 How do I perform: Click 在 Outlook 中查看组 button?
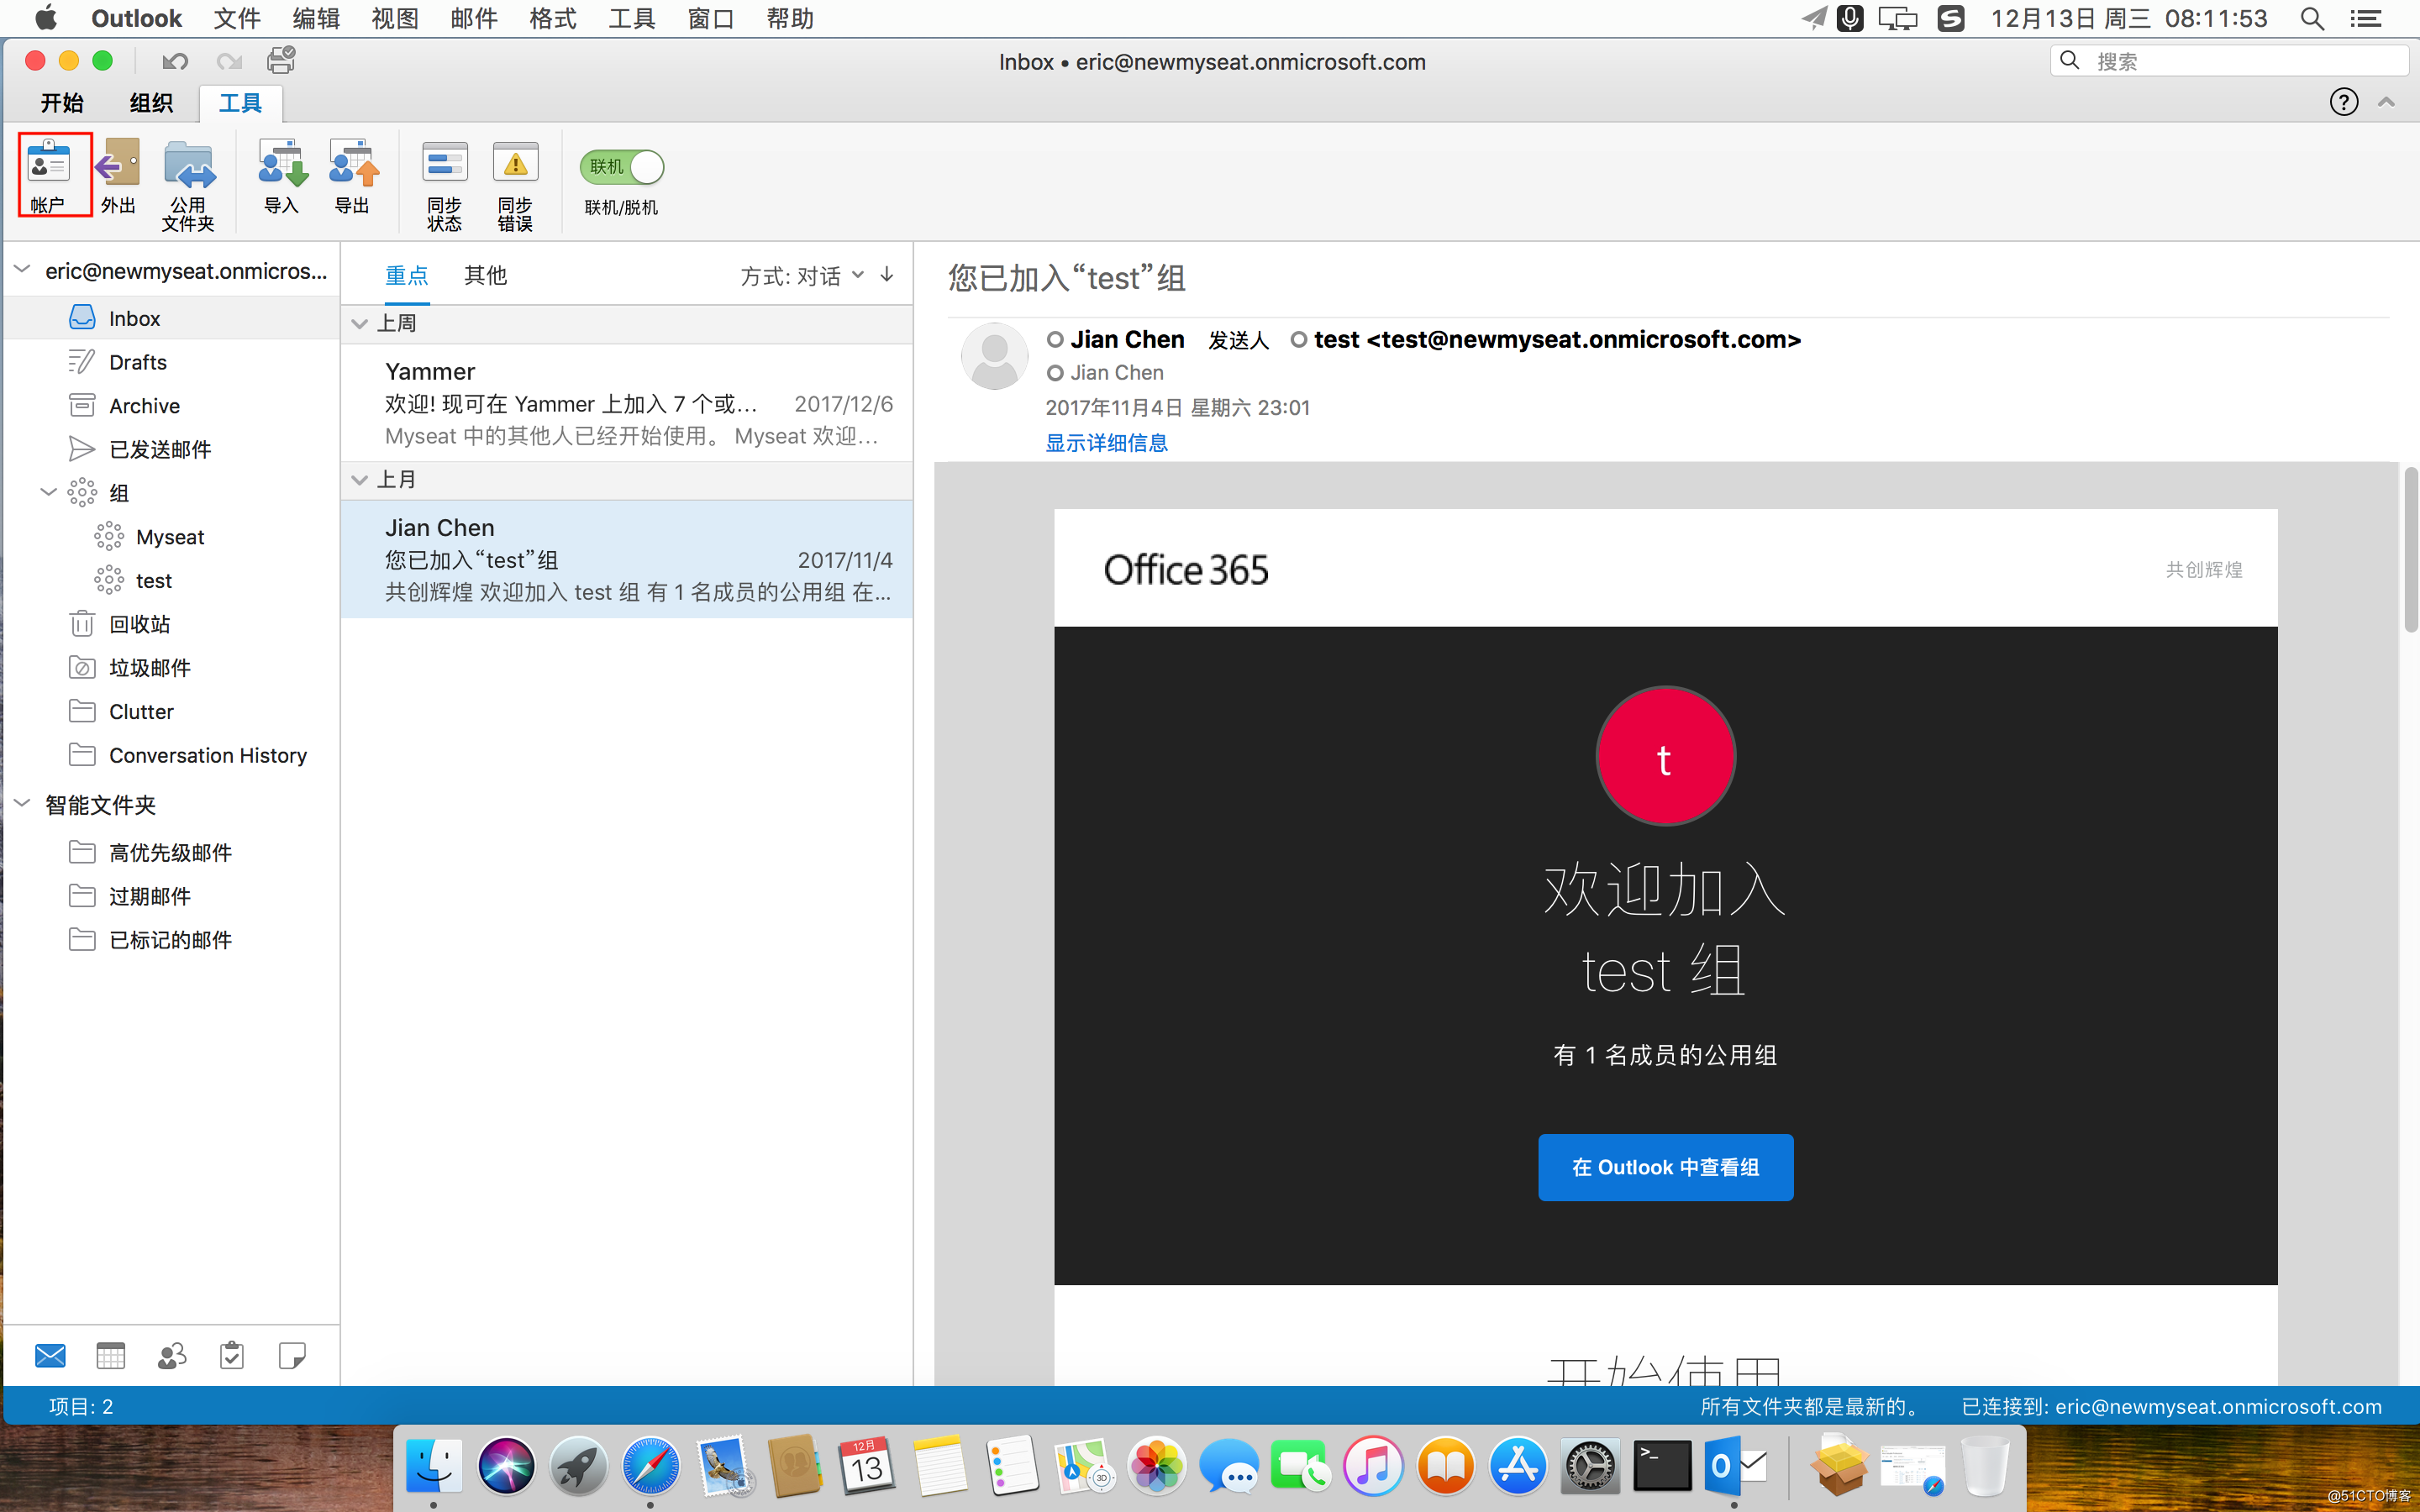(x=1665, y=1167)
